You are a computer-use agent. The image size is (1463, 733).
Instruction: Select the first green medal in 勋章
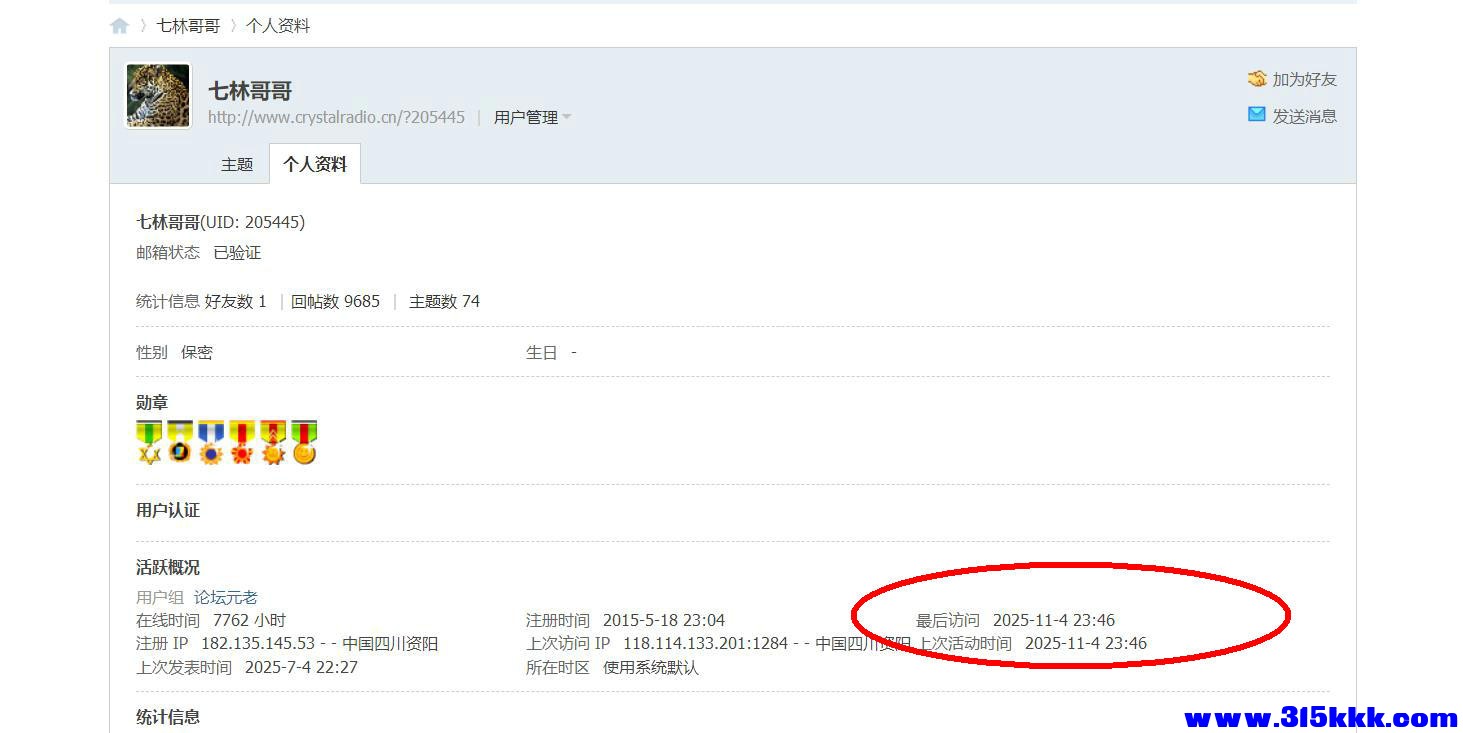(x=148, y=441)
